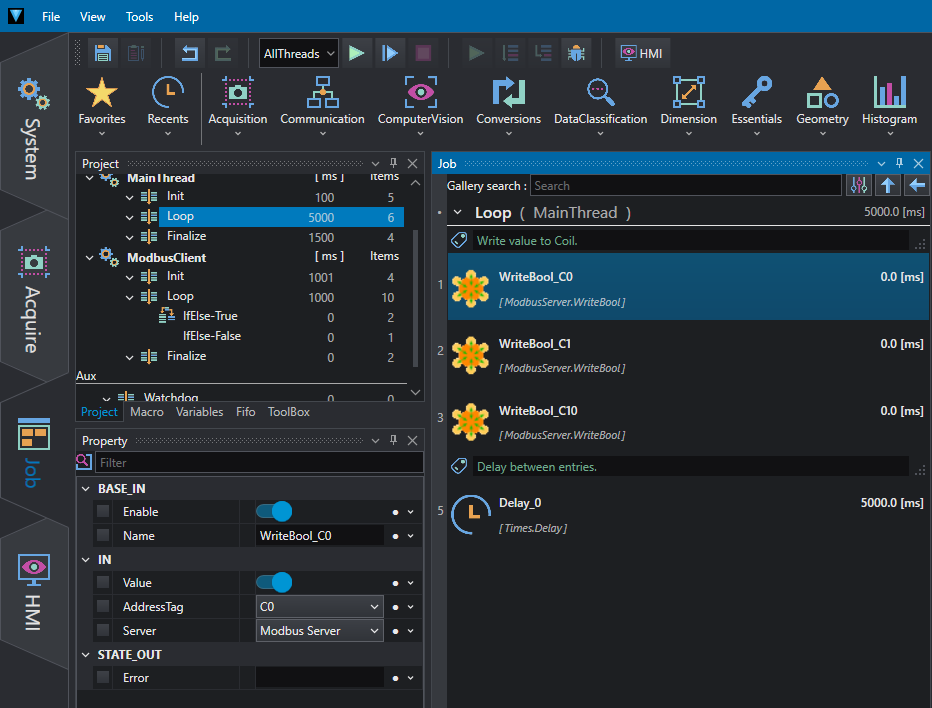Open the AllThreads thread selector dropdown
932x708 pixels.
(299, 54)
